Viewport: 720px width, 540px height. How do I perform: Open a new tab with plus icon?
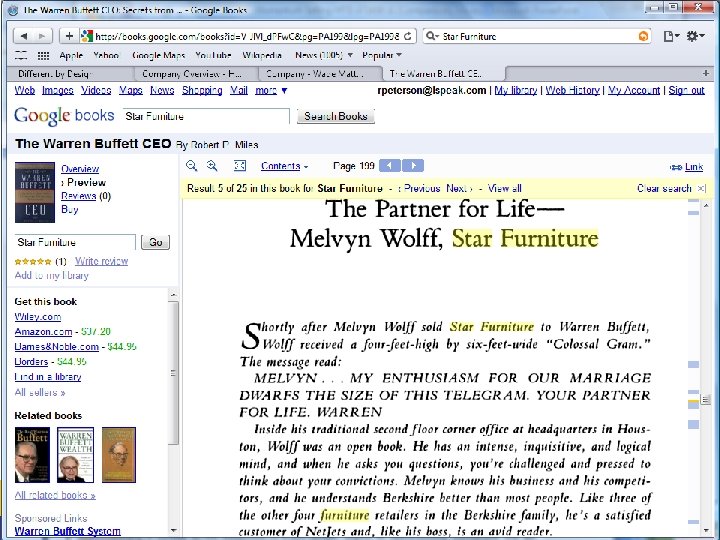click(706, 73)
